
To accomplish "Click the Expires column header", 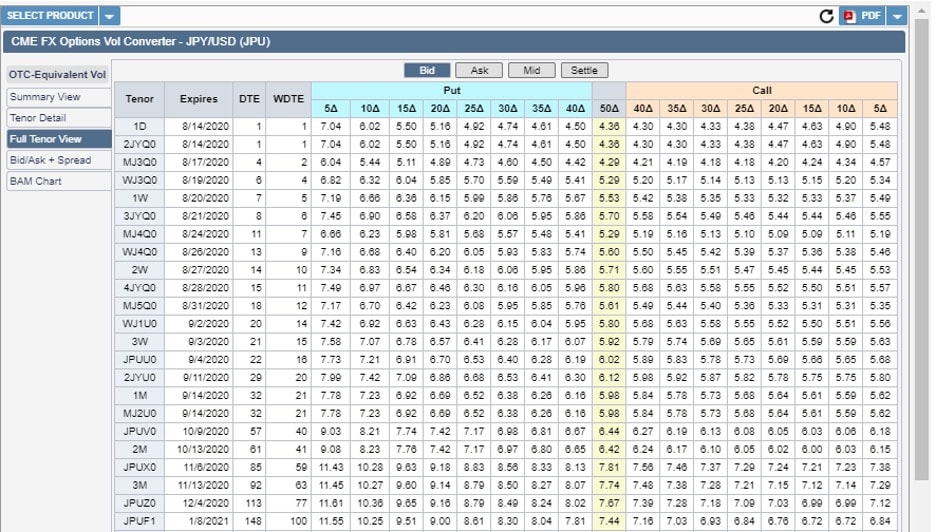I will (x=198, y=99).
